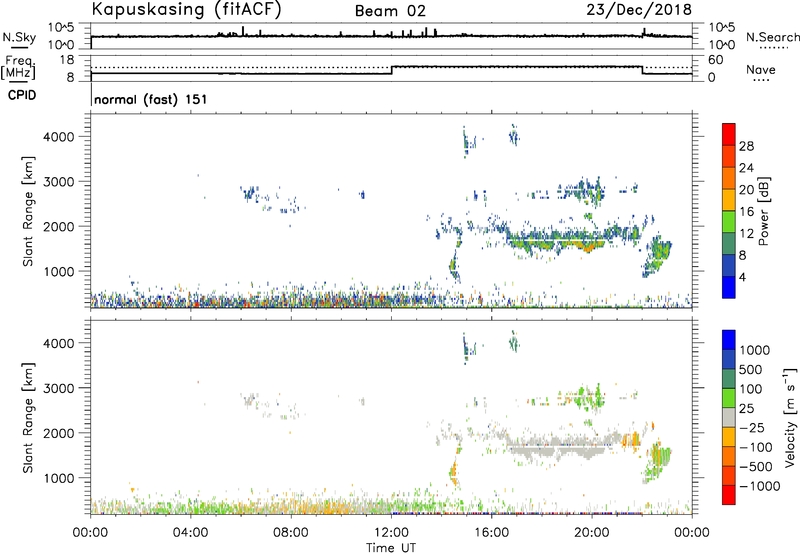The image size is (800, 554).
Task: Click the '60' Nave axis tick label
Action: click(x=715, y=60)
